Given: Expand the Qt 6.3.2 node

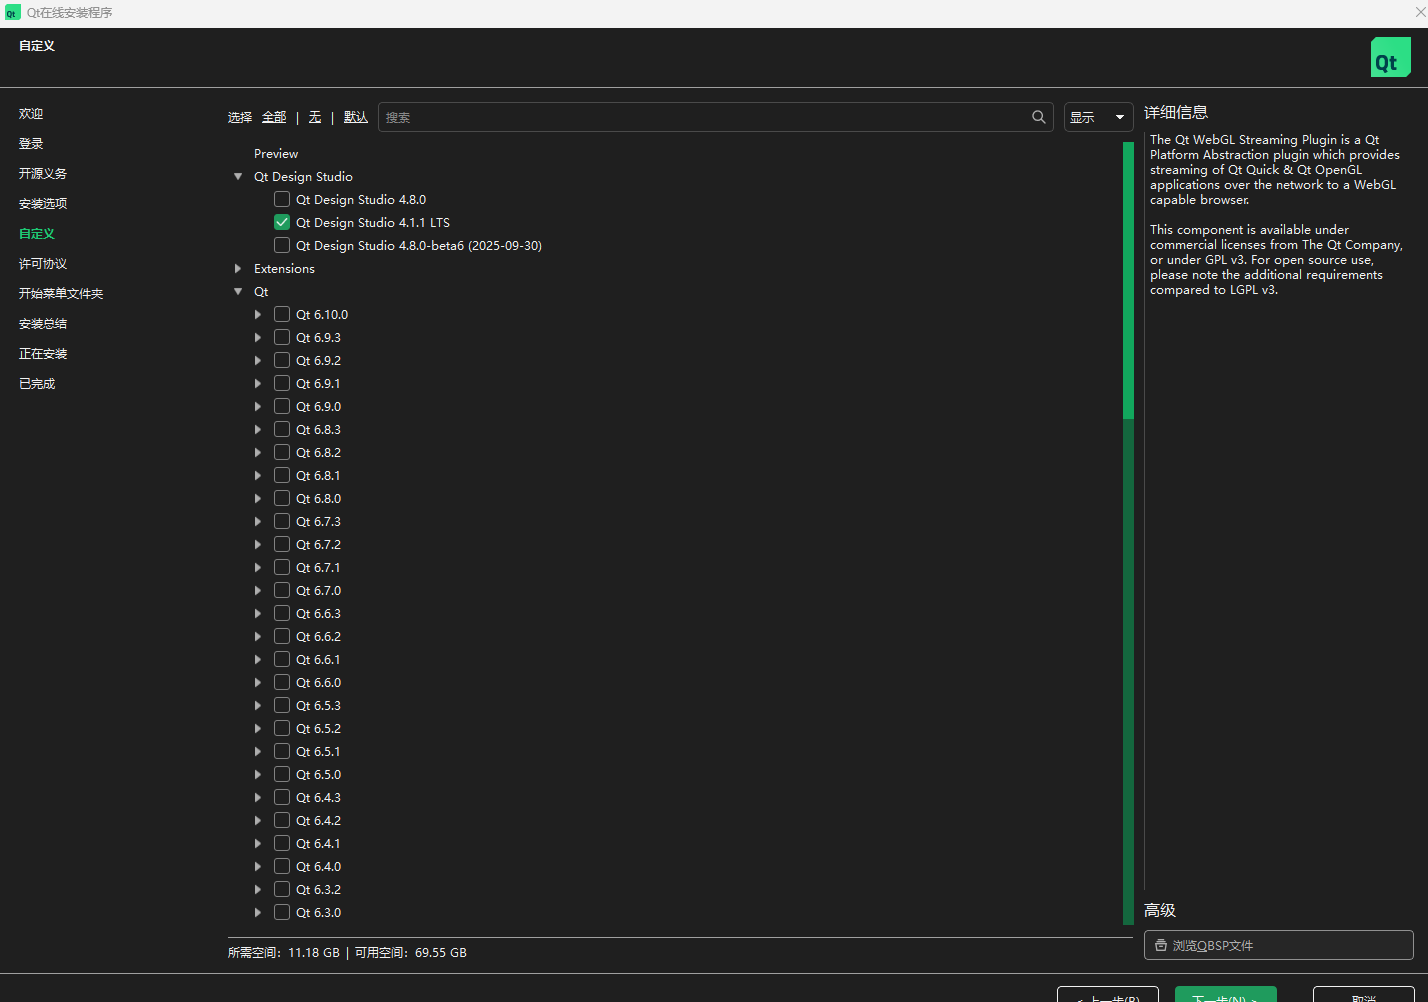Looking at the screenshot, I should pyautogui.click(x=258, y=889).
